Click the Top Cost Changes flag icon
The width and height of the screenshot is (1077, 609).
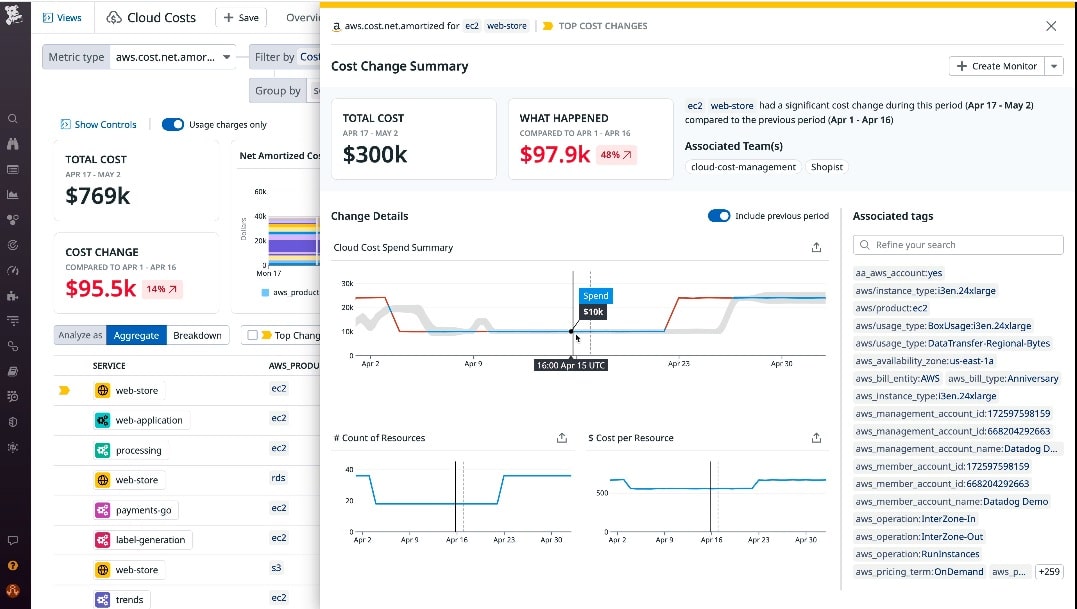pos(547,26)
